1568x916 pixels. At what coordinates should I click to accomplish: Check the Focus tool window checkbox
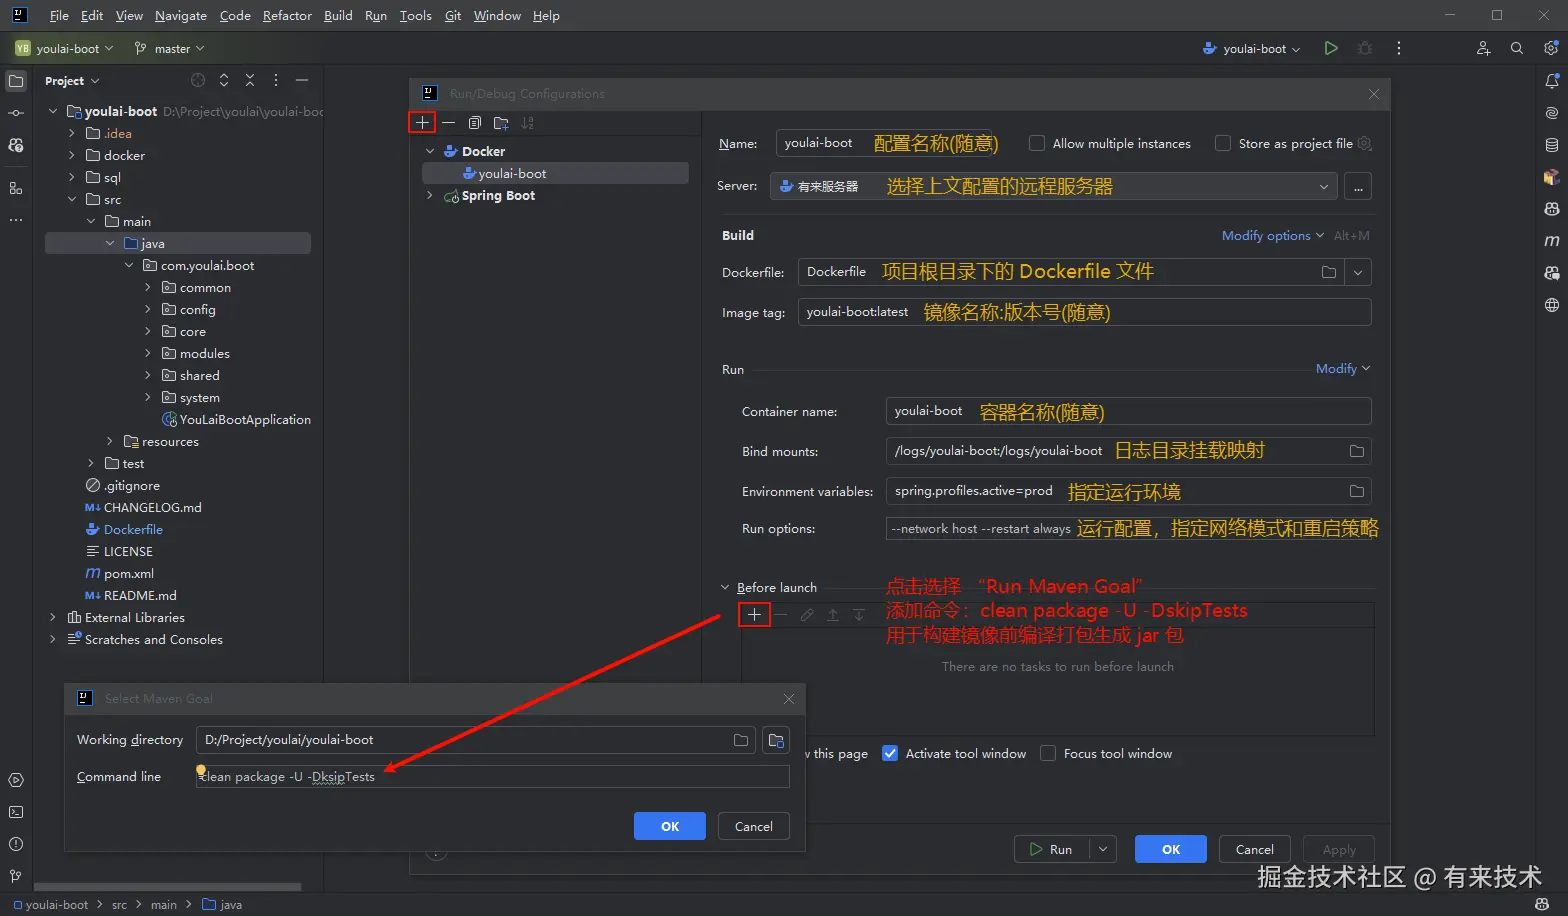tap(1048, 753)
